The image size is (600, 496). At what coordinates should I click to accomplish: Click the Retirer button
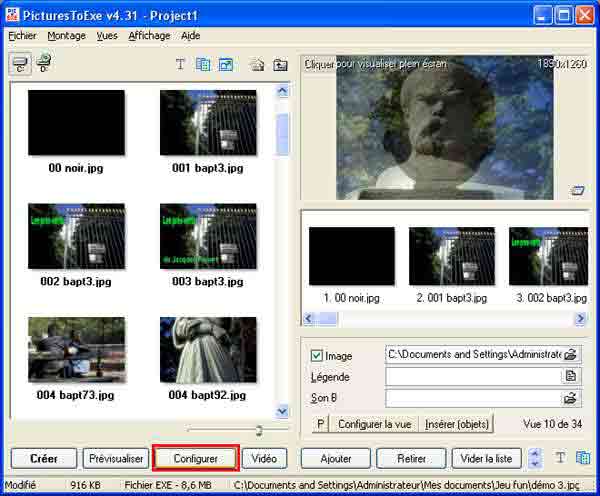[411, 458]
